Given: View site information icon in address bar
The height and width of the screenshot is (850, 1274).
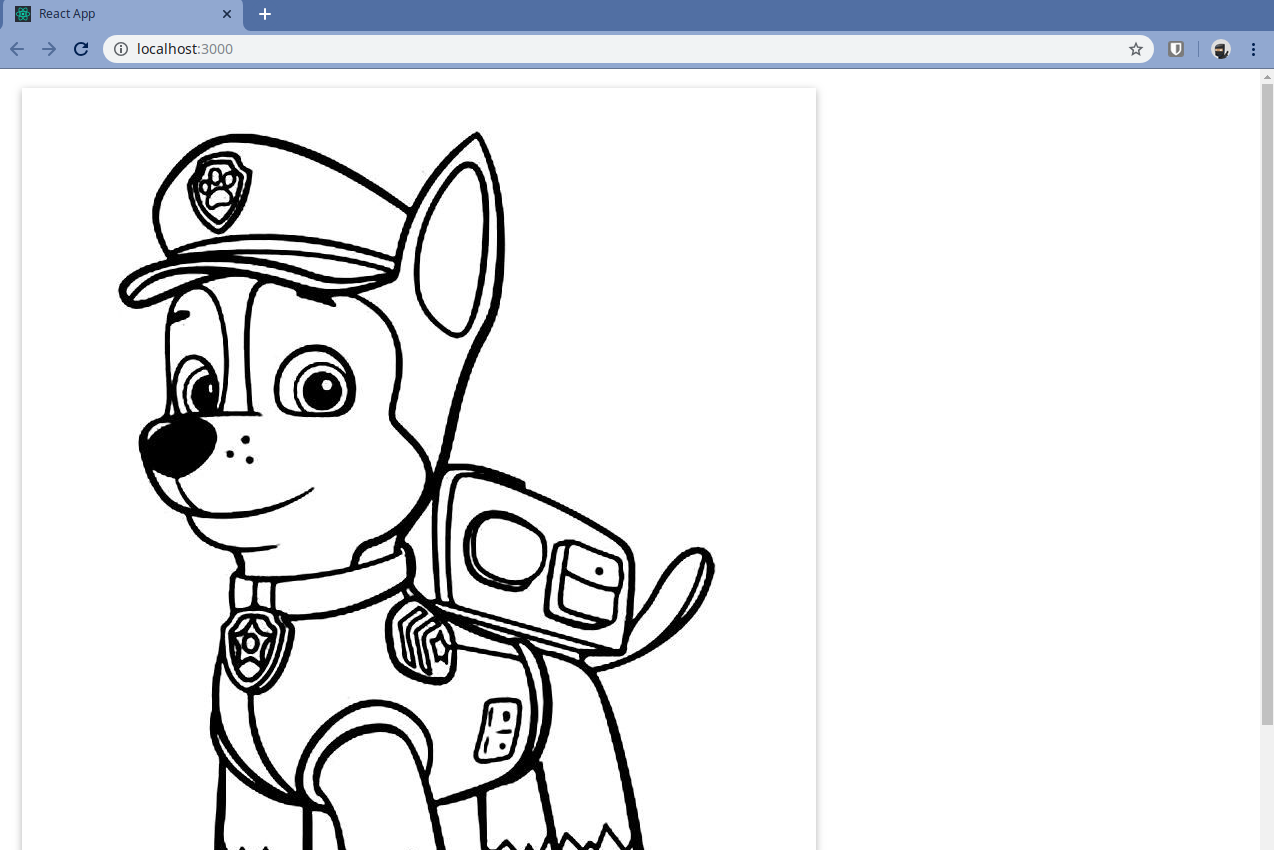Looking at the screenshot, I should point(121,49).
